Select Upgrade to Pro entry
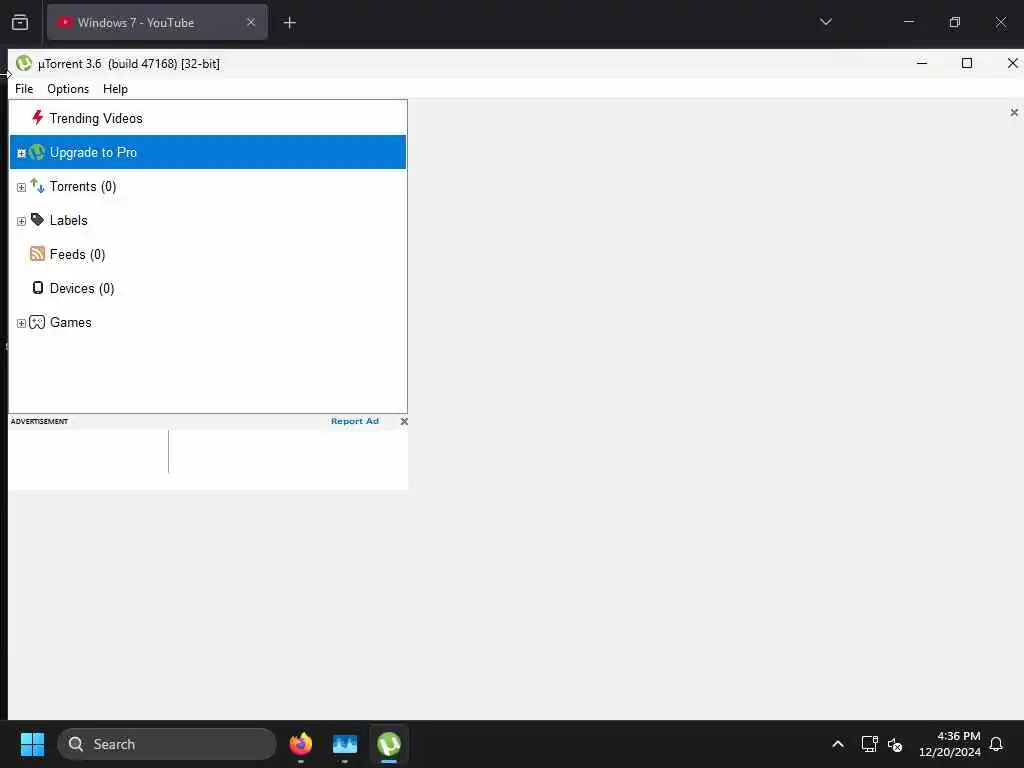Viewport: 1024px width, 768px height. (208, 152)
